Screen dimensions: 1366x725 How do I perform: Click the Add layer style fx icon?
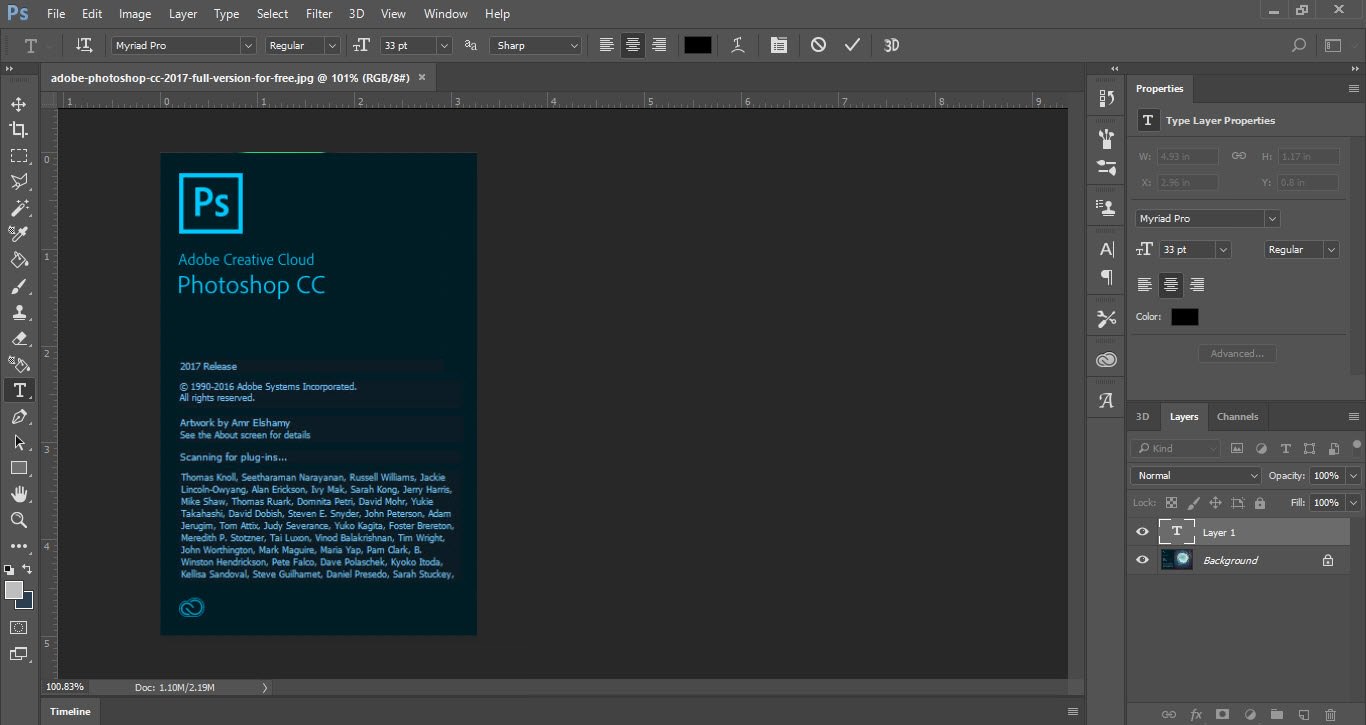click(1195, 715)
